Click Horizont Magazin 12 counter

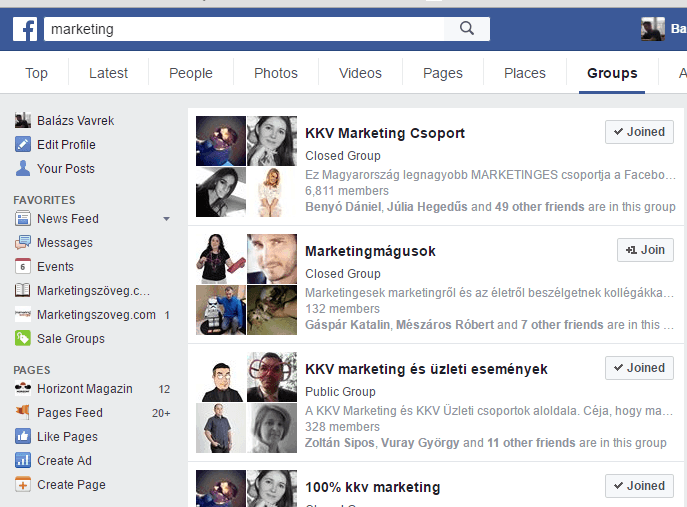click(x=164, y=389)
